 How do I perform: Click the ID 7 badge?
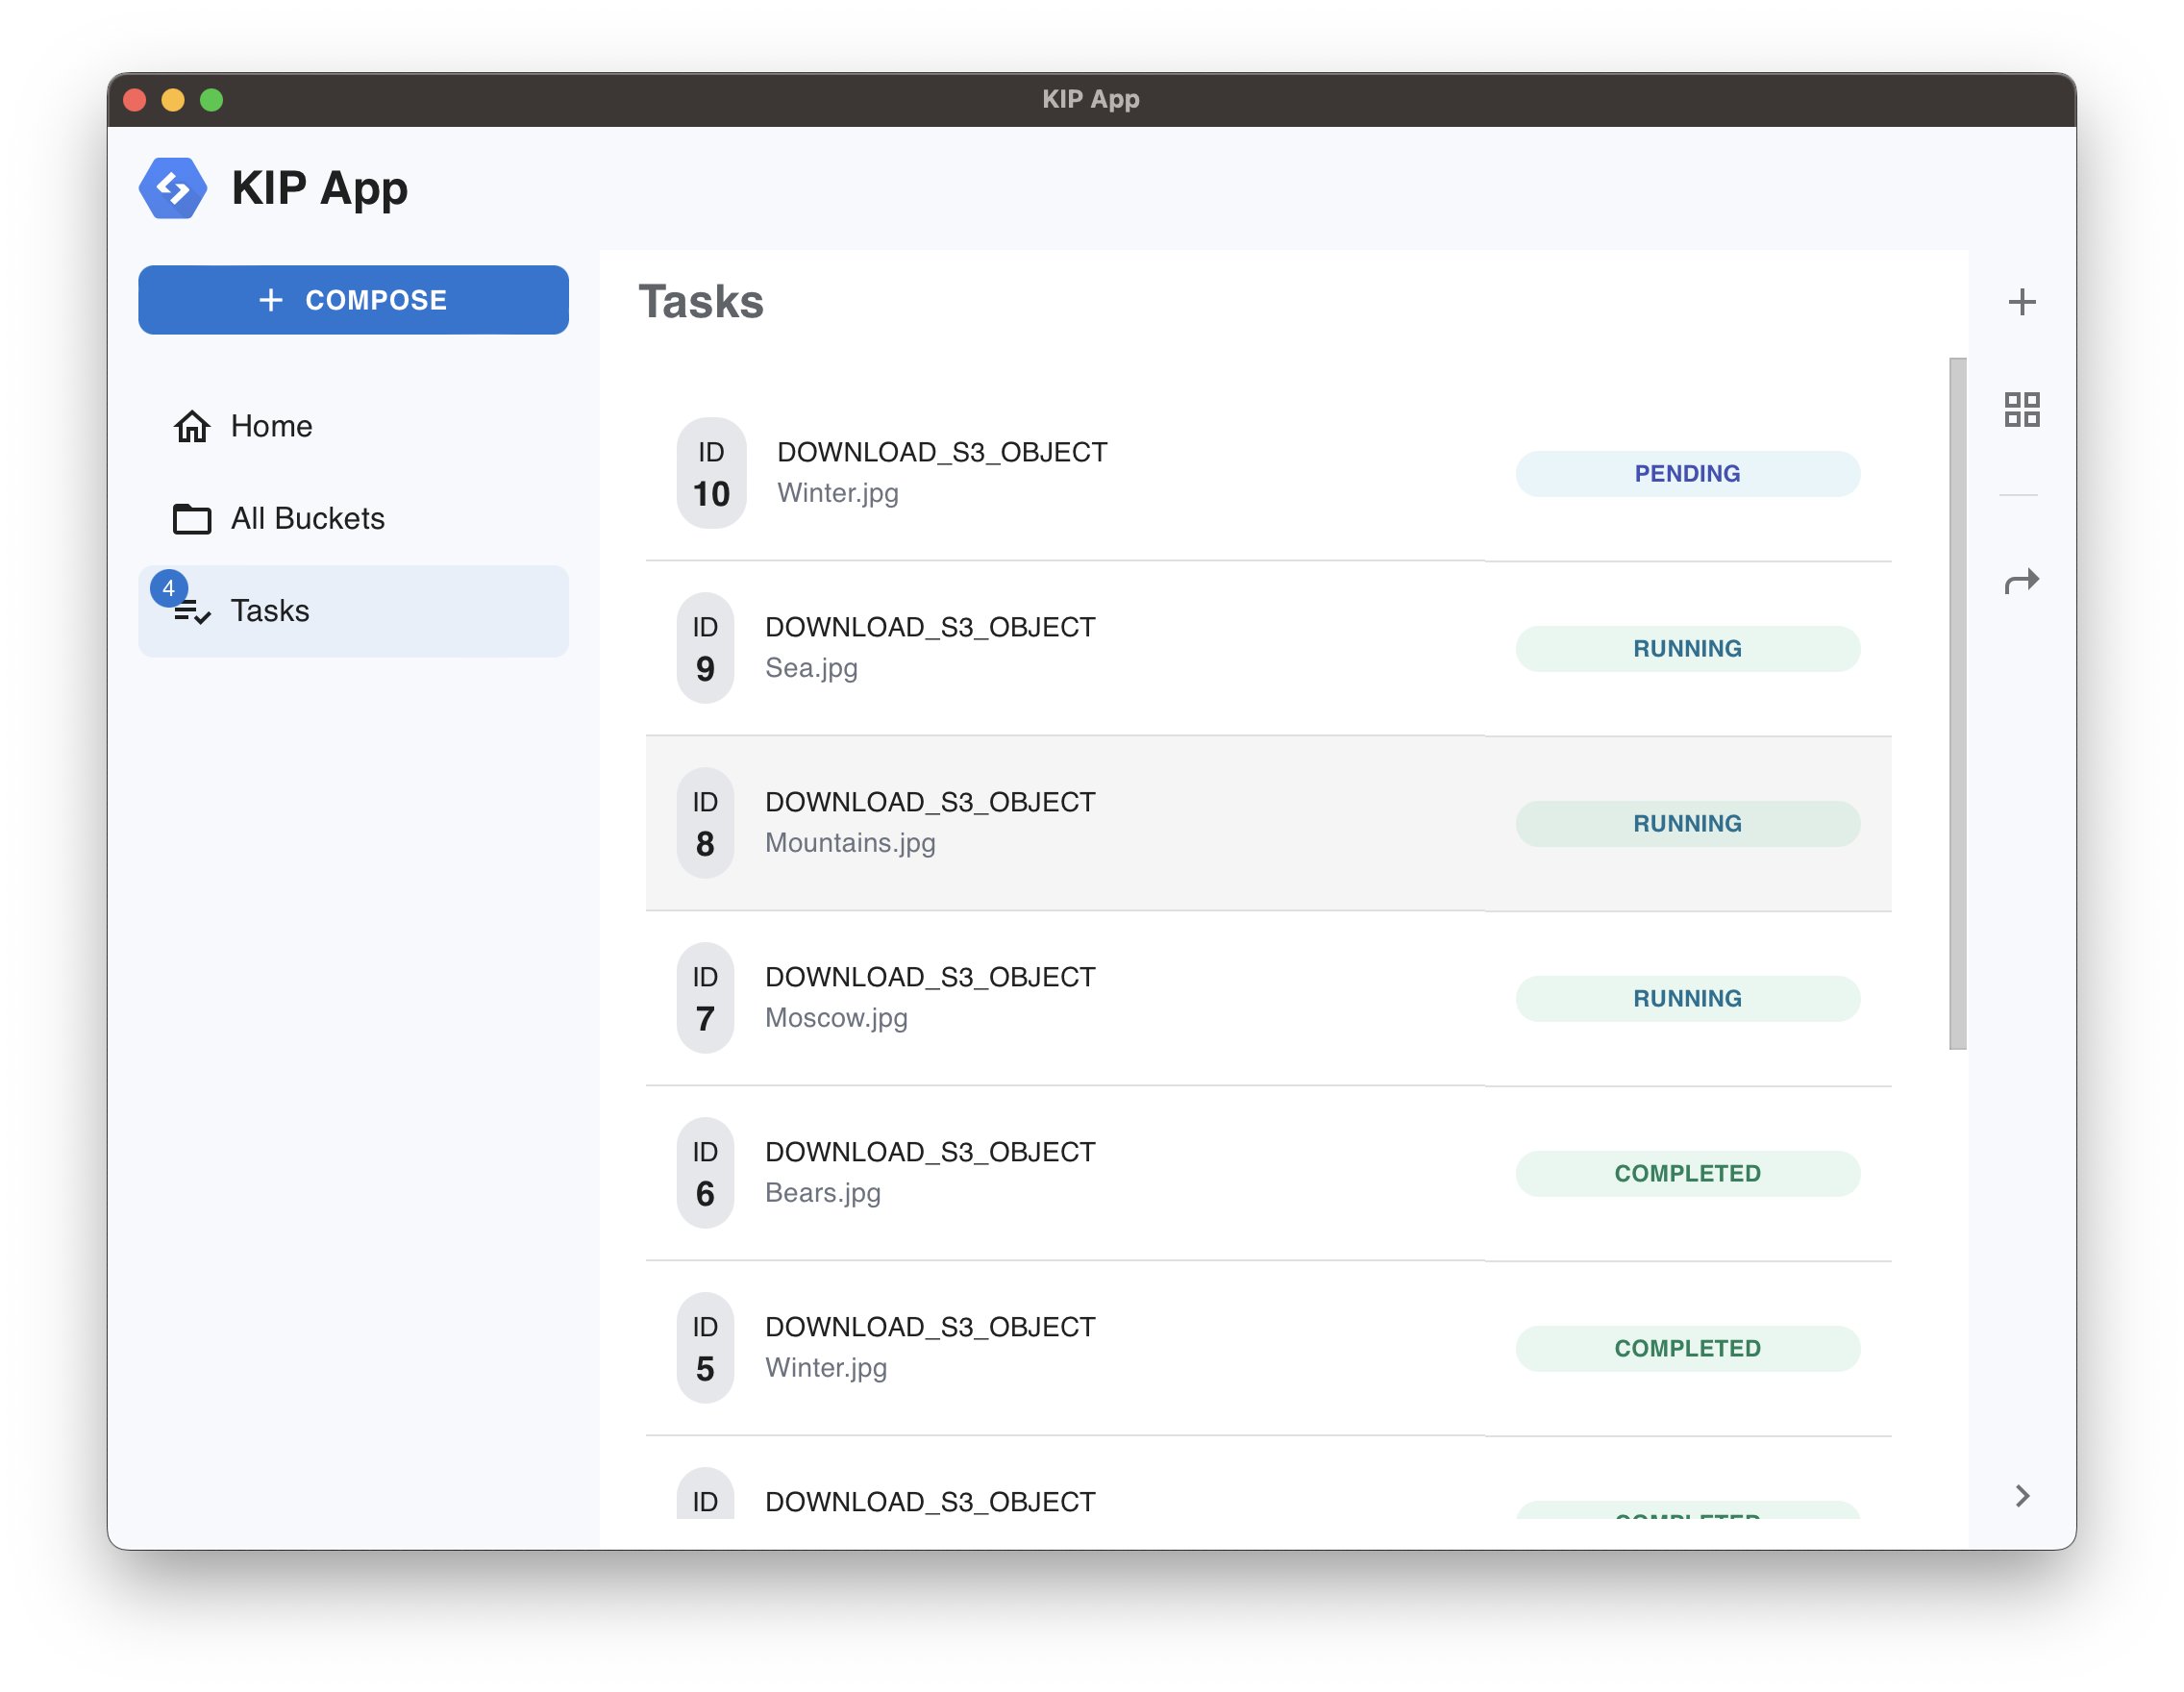click(705, 998)
